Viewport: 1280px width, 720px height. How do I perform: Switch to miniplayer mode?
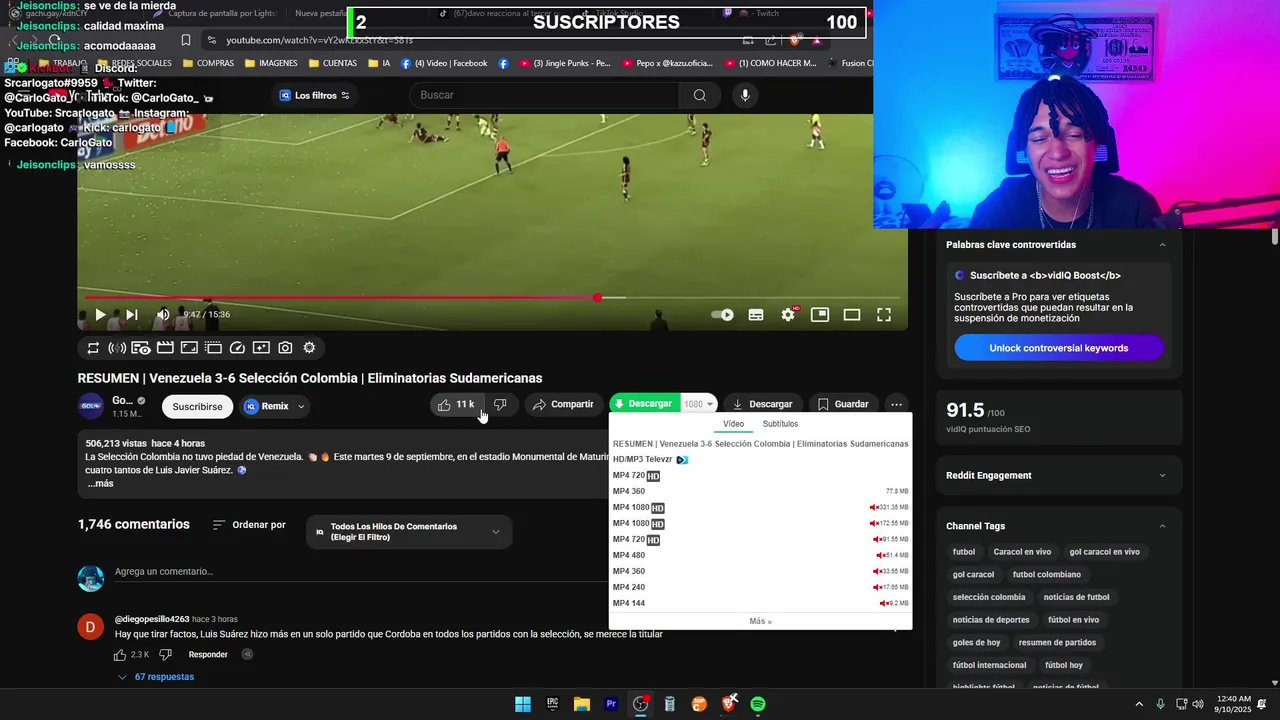[820, 314]
